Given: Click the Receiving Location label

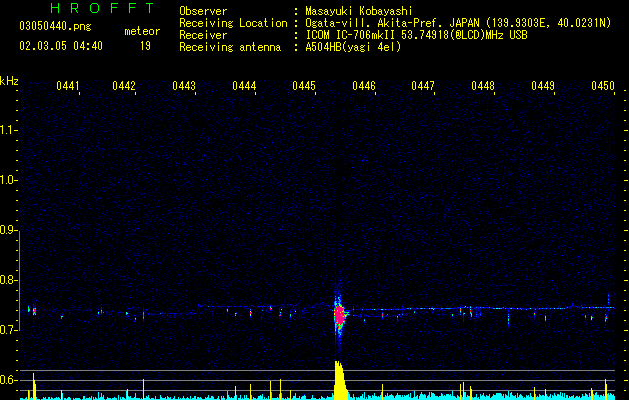Looking at the screenshot, I should pos(233,23).
